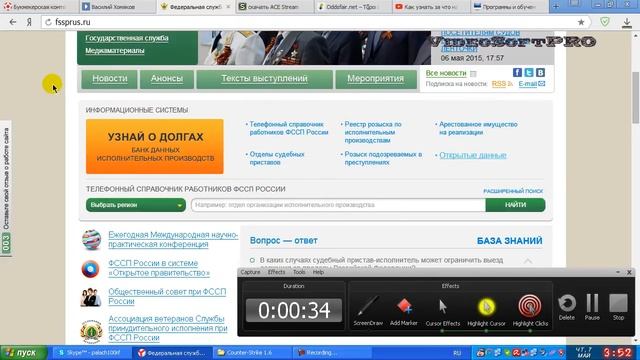The height and width of the screenshot is (360, 640).
Task: Collapse the first Вопрос — ответ question chevron
Action: [x=528, y=261]
